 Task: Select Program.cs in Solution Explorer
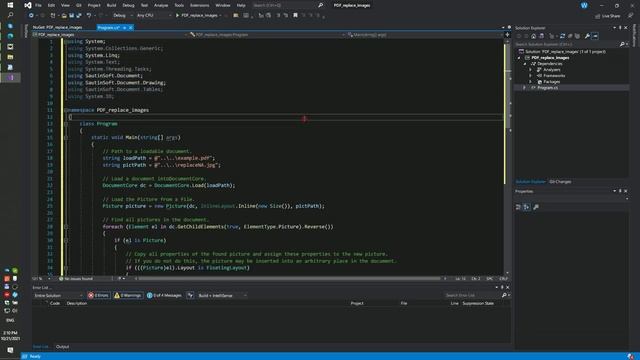pos(547,88)
